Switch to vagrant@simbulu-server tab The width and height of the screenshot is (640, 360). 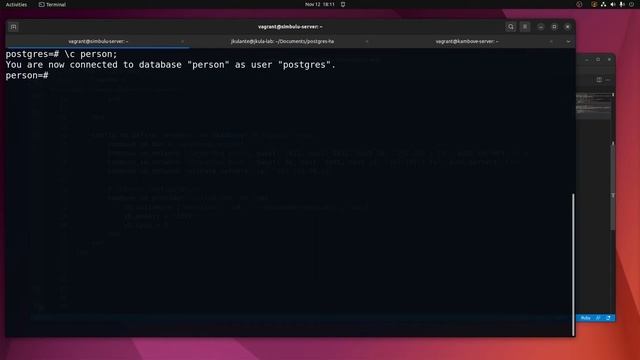pos(98,41)
